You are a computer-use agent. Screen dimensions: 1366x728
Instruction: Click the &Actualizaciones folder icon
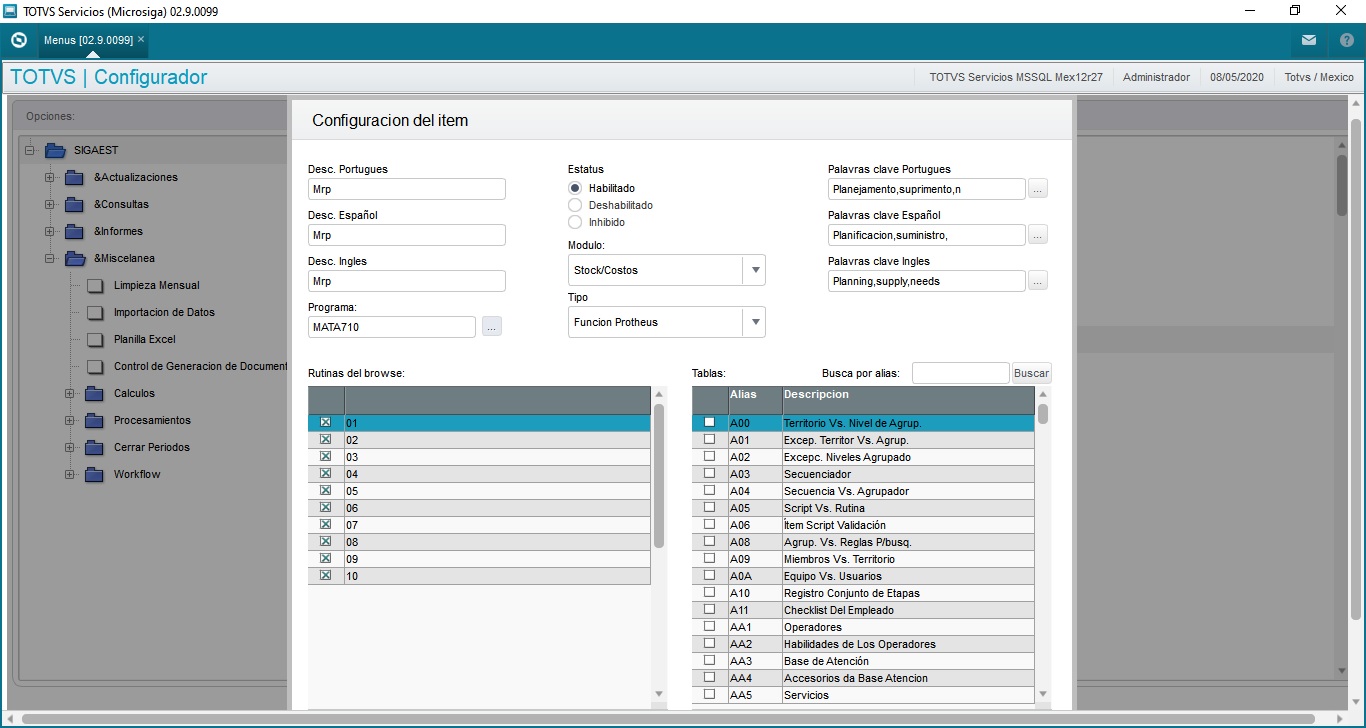75,177
